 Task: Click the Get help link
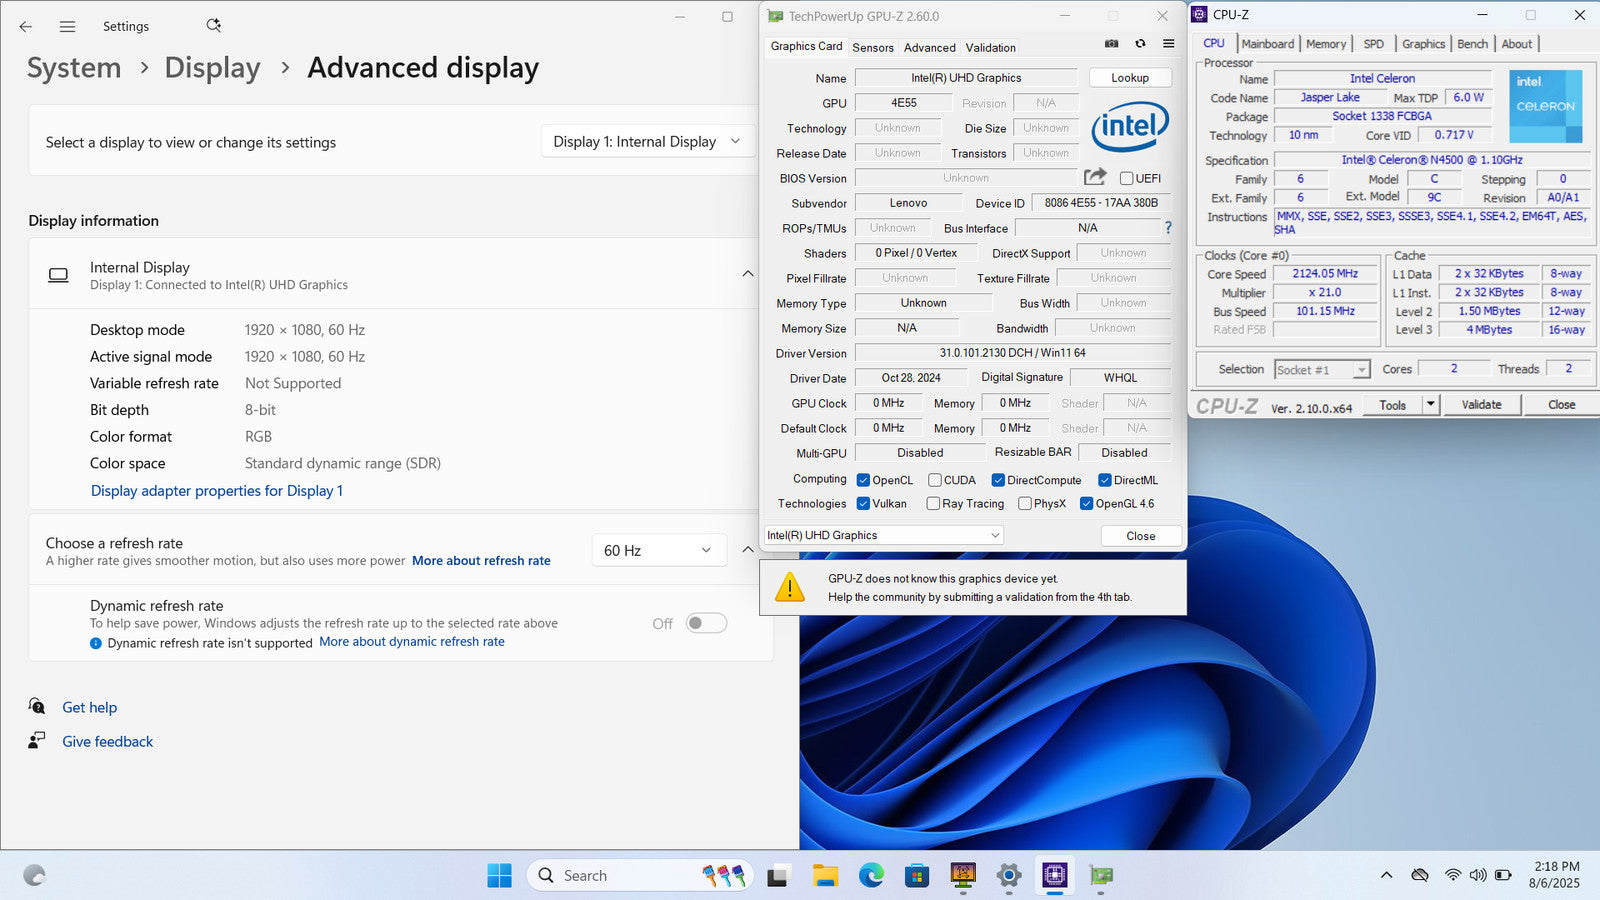[90, 708]
